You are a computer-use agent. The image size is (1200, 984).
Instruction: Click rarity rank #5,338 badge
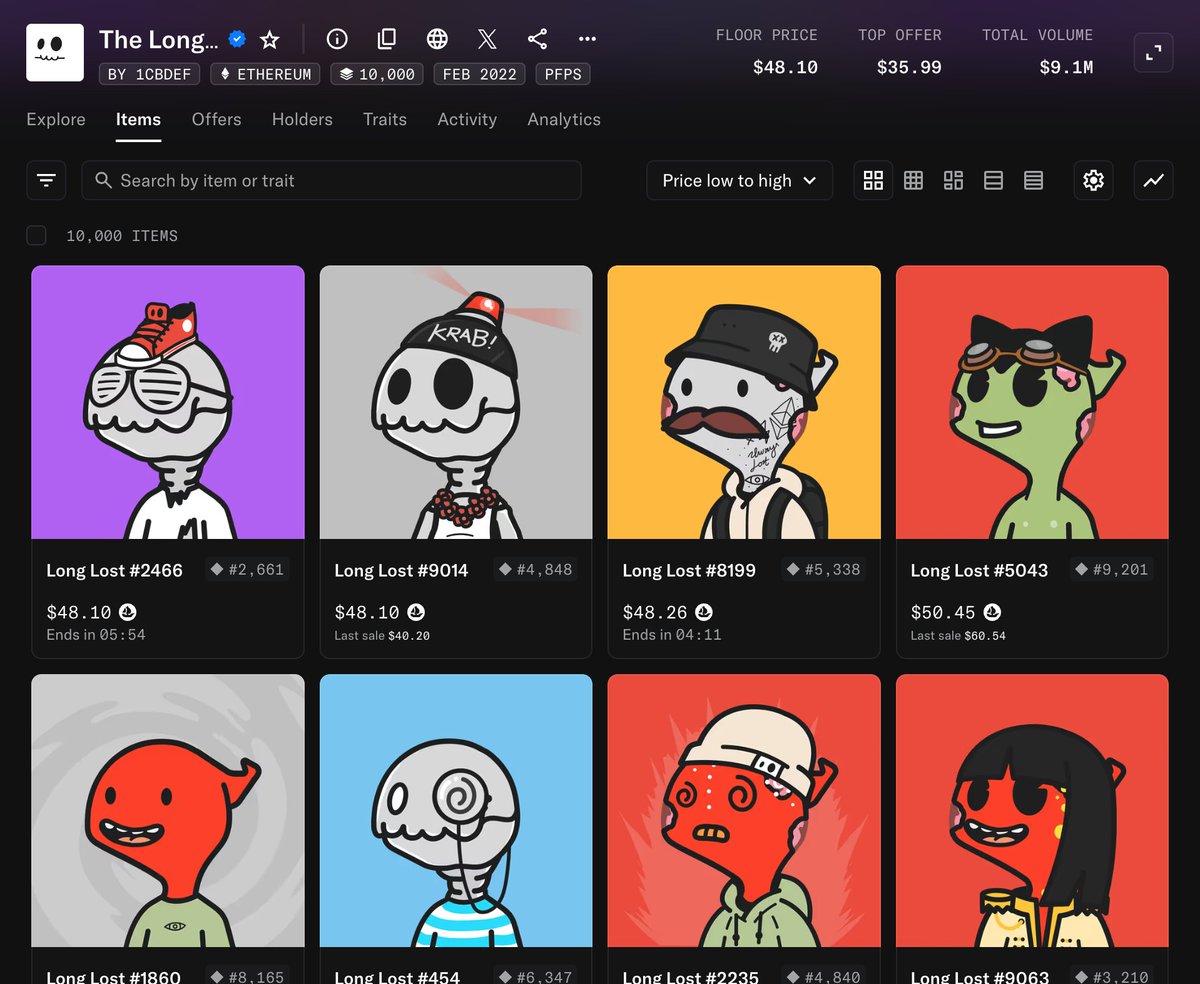pyautogui.click(x=823, y=570)
